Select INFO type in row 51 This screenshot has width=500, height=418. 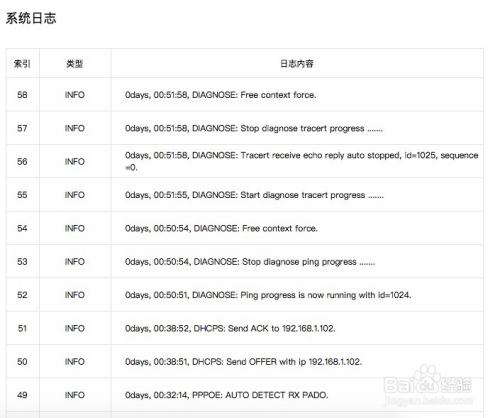(75, 328)
